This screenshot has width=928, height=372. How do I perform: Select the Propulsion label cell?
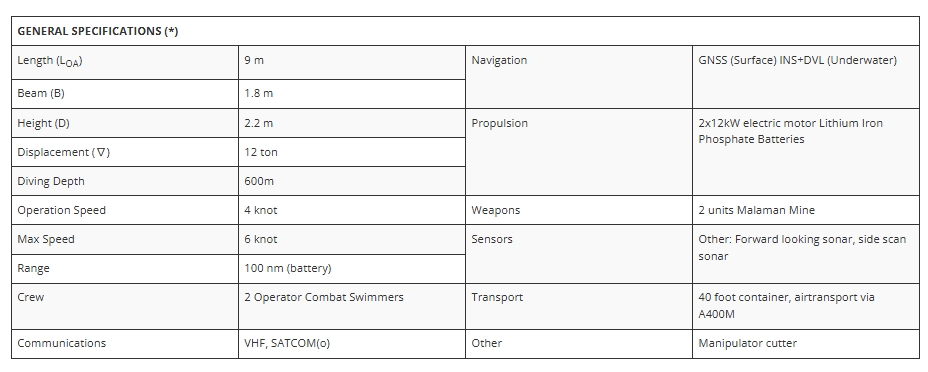(x=579, y=152)
